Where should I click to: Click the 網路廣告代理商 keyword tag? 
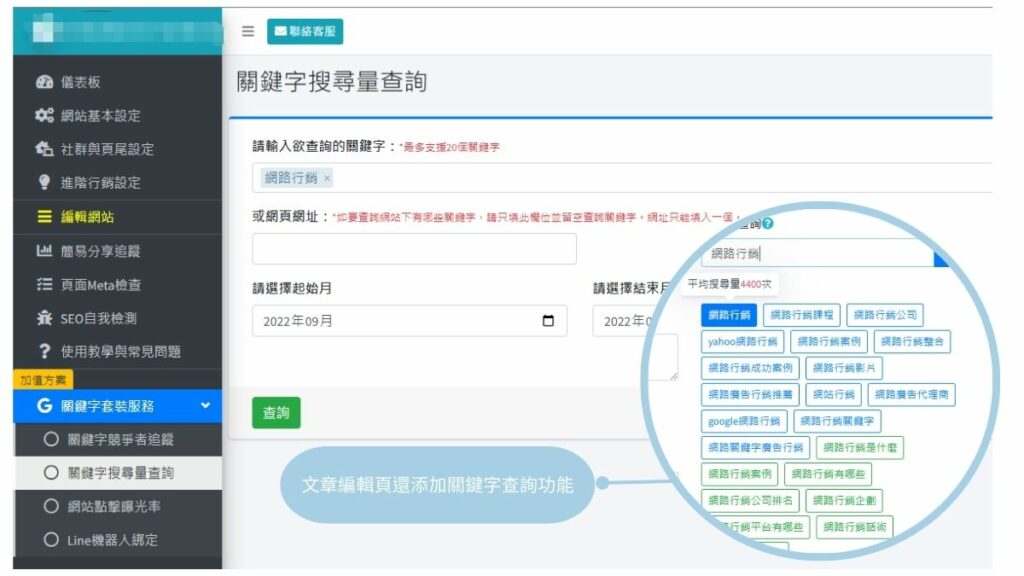coord(911,394)
